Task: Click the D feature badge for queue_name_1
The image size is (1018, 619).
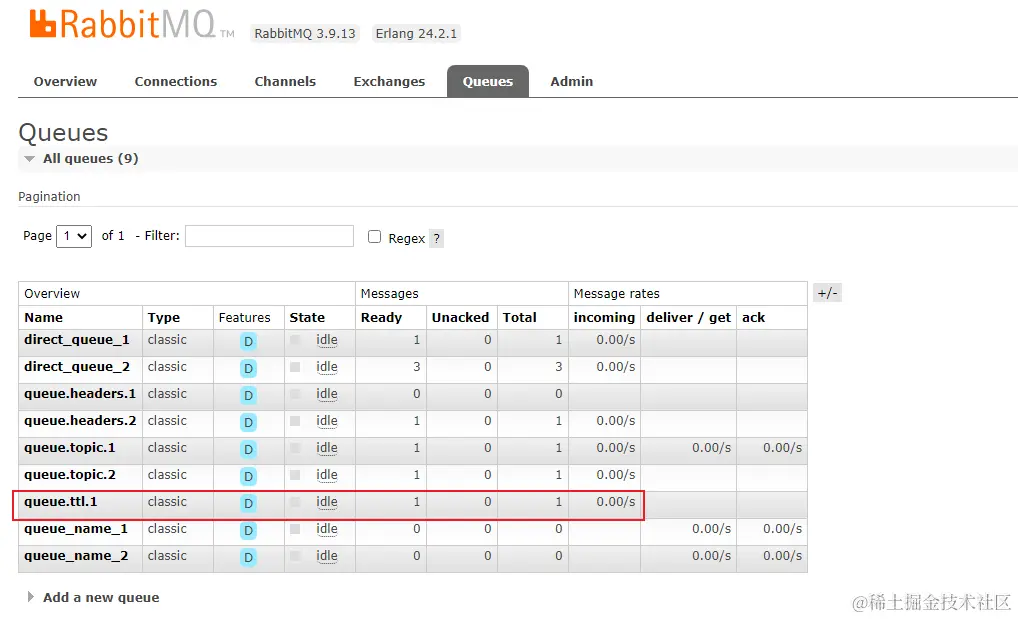Action: click(248, 531)
